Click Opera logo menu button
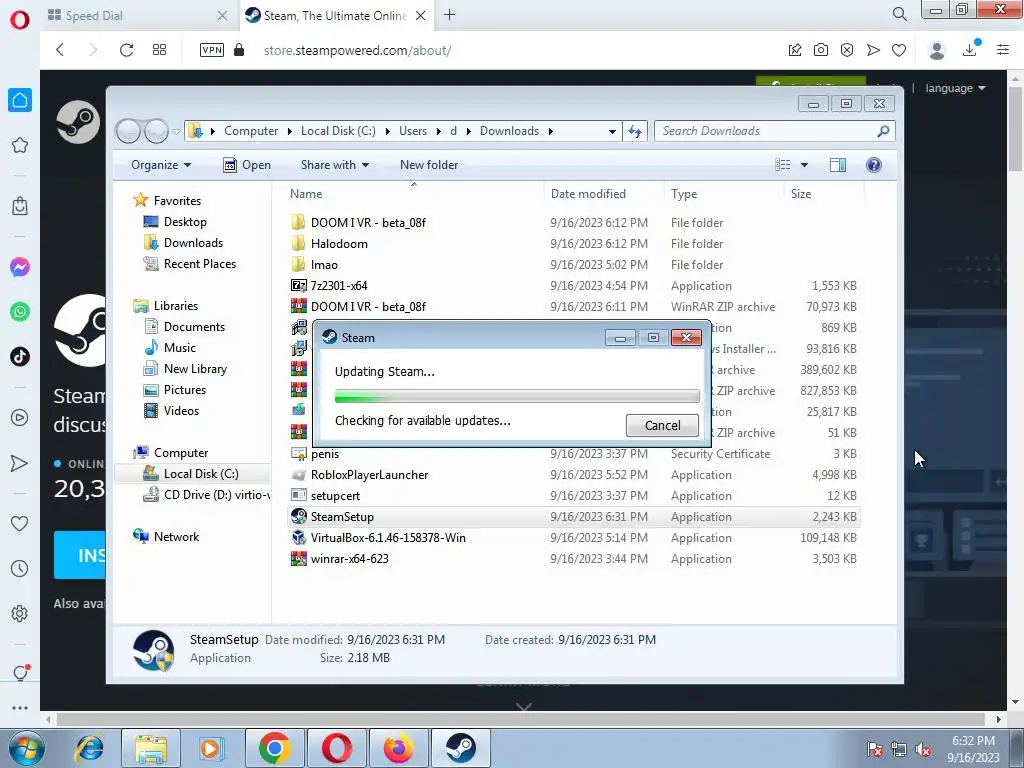 20,20
